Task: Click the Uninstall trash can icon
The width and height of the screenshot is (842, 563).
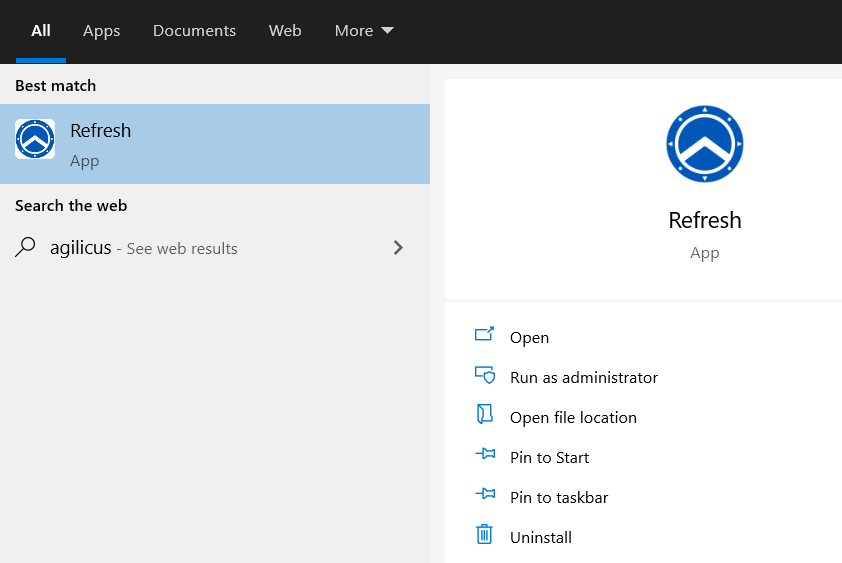Action: (x=484, y=534)
